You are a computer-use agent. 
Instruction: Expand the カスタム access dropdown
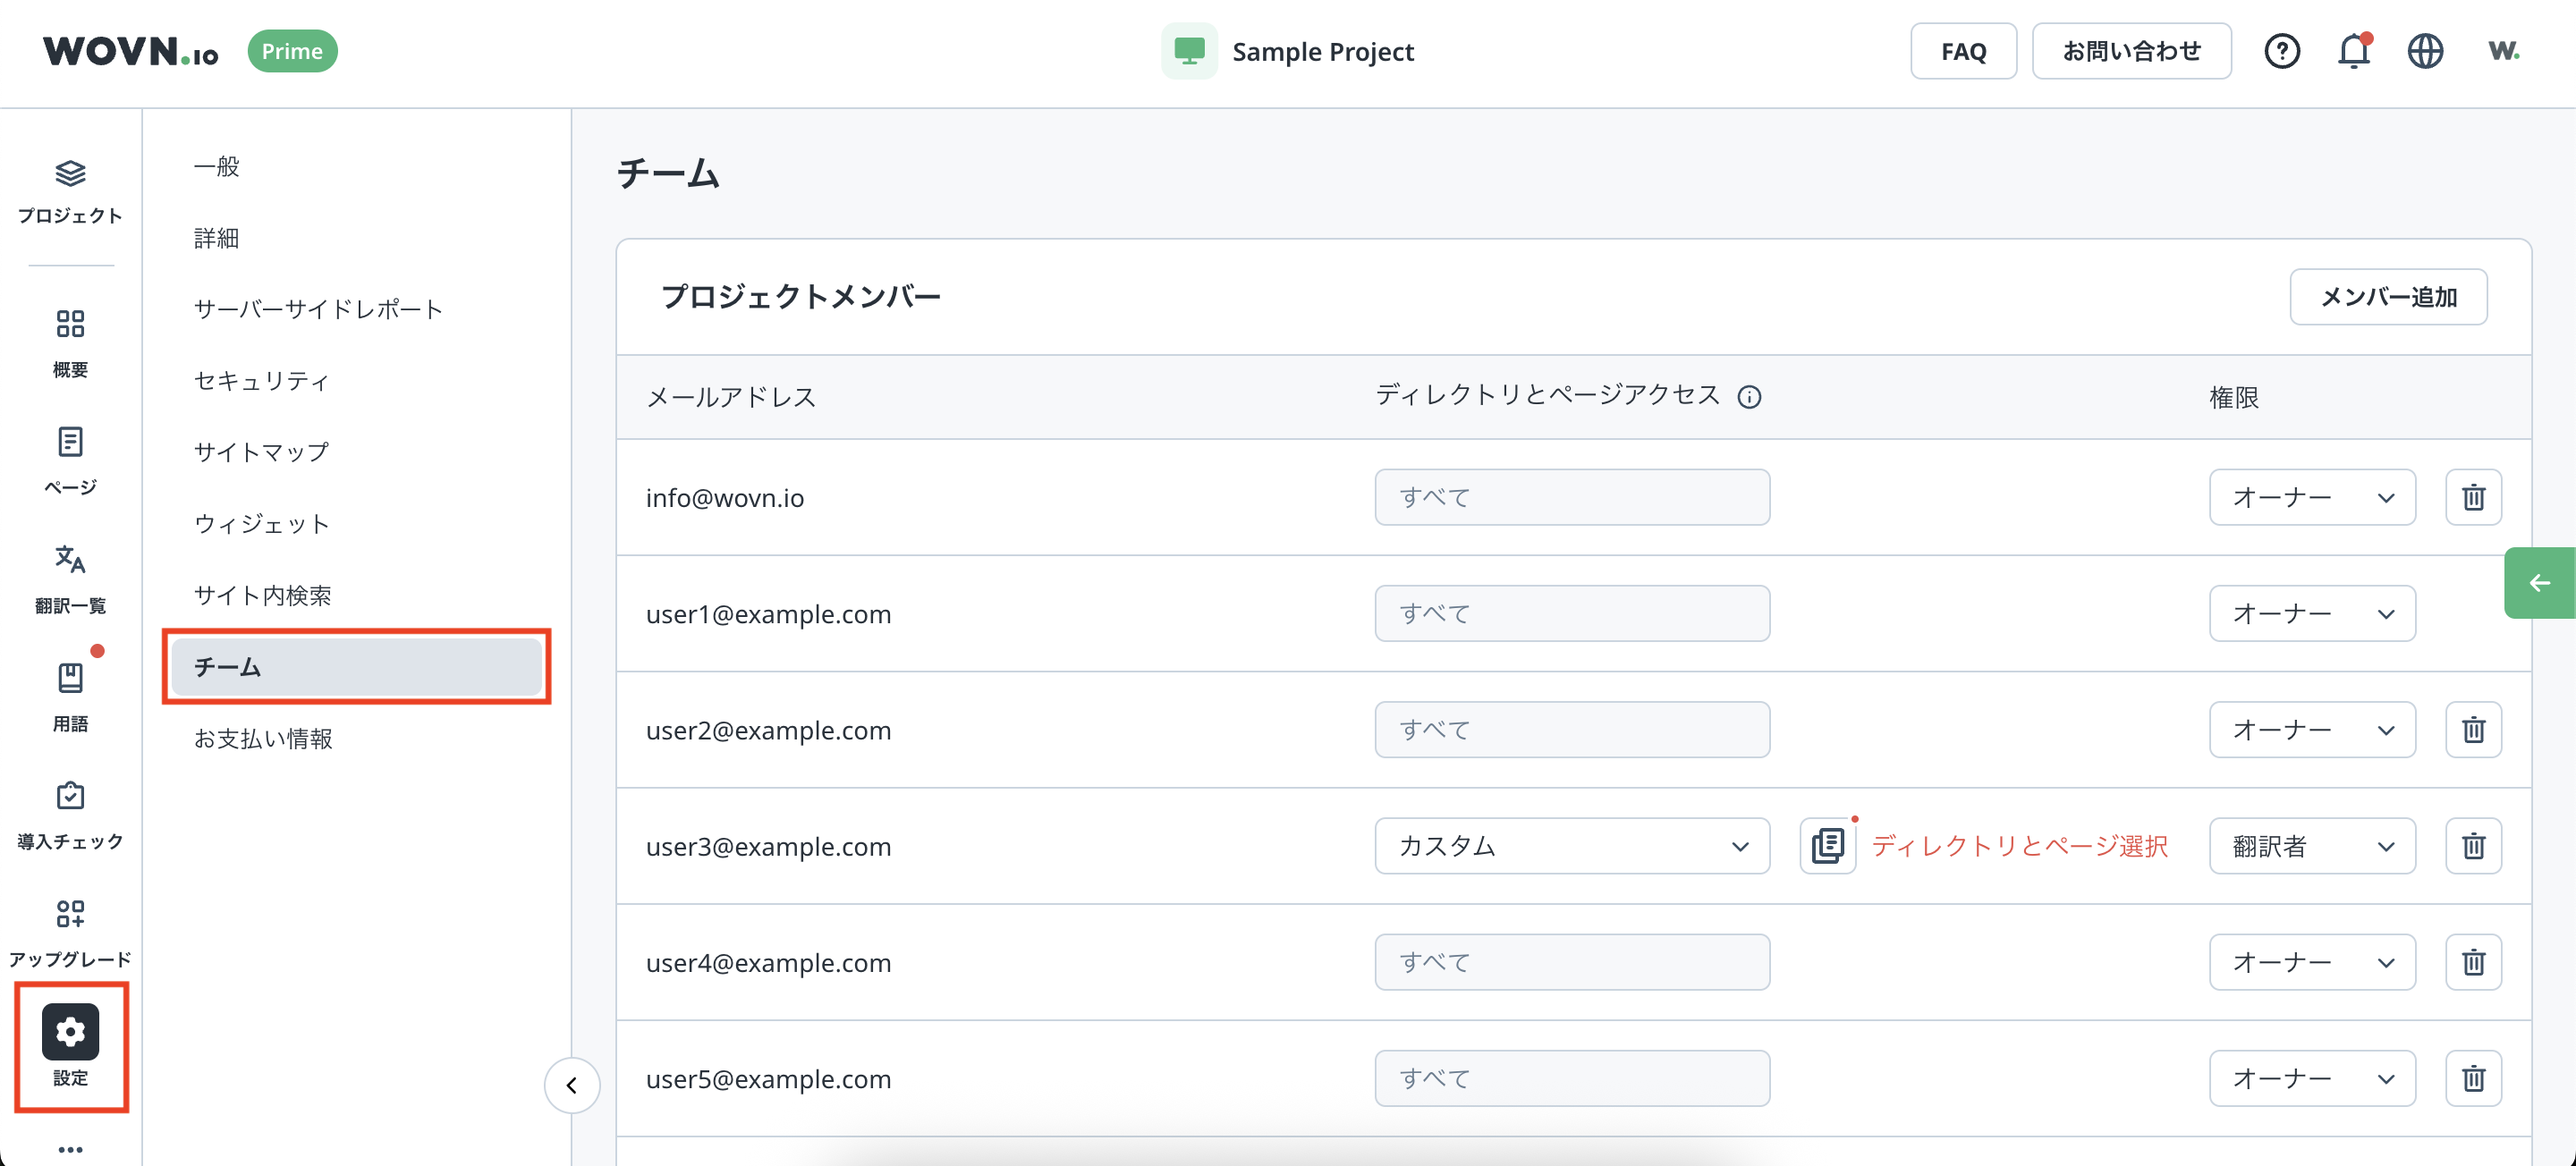pos(1571,846)
